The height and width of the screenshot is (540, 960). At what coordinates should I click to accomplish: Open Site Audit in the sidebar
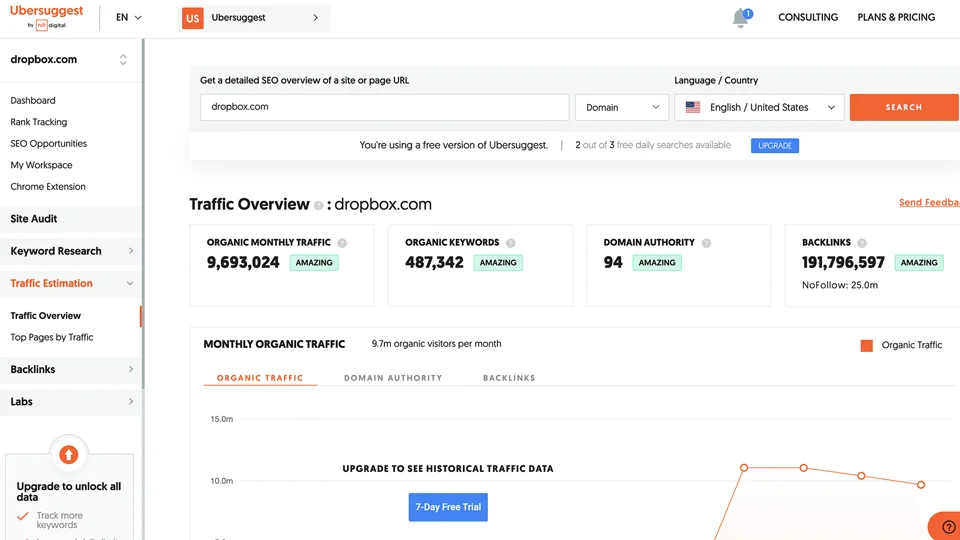click(x=71, y=219)
